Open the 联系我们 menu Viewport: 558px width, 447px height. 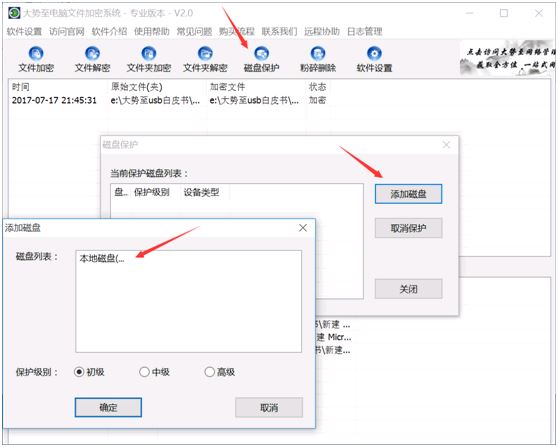(279, 32)
